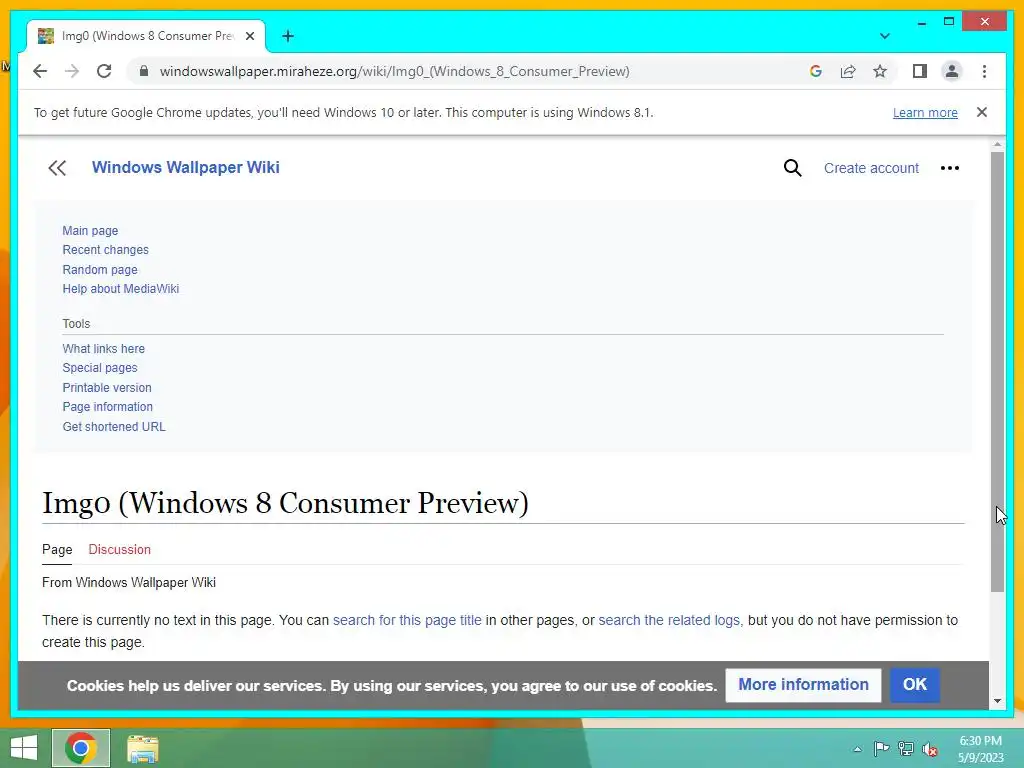Open the Windows Start button
The width and height of the screenshot is (1024, 768).
[x=24, y=748]
